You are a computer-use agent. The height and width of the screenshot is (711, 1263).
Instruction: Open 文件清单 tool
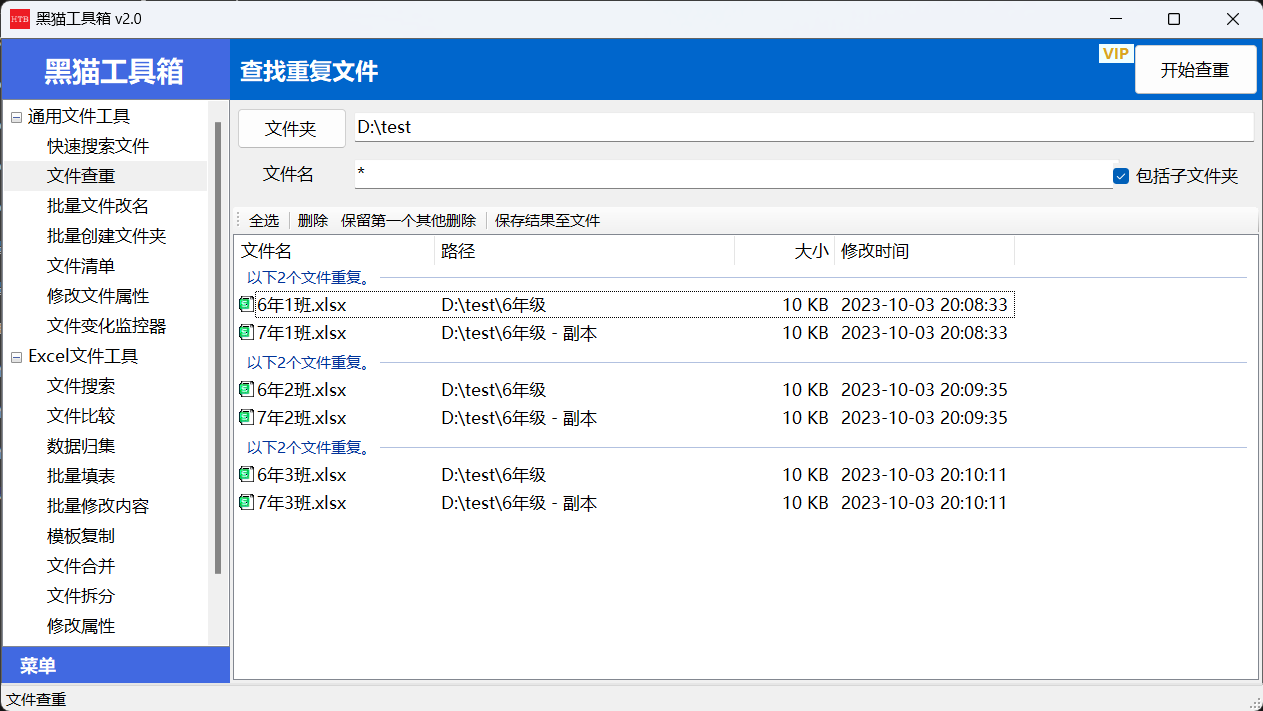pos(81,266)
